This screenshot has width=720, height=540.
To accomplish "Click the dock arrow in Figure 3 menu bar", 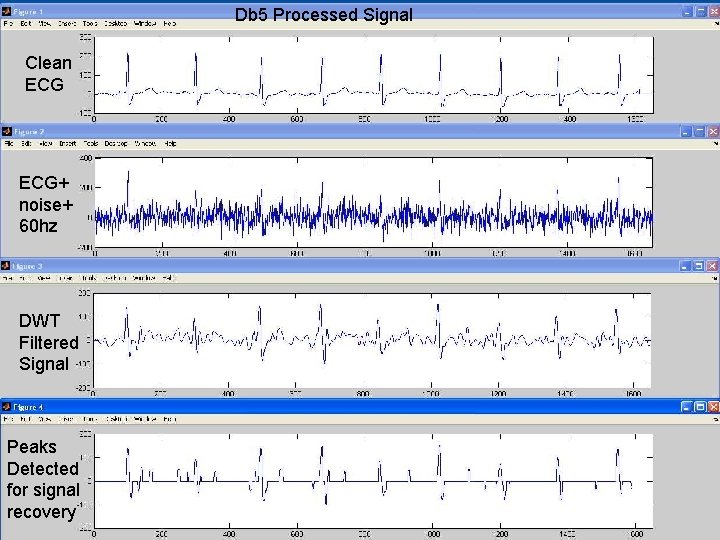I will tap(714, 278).
